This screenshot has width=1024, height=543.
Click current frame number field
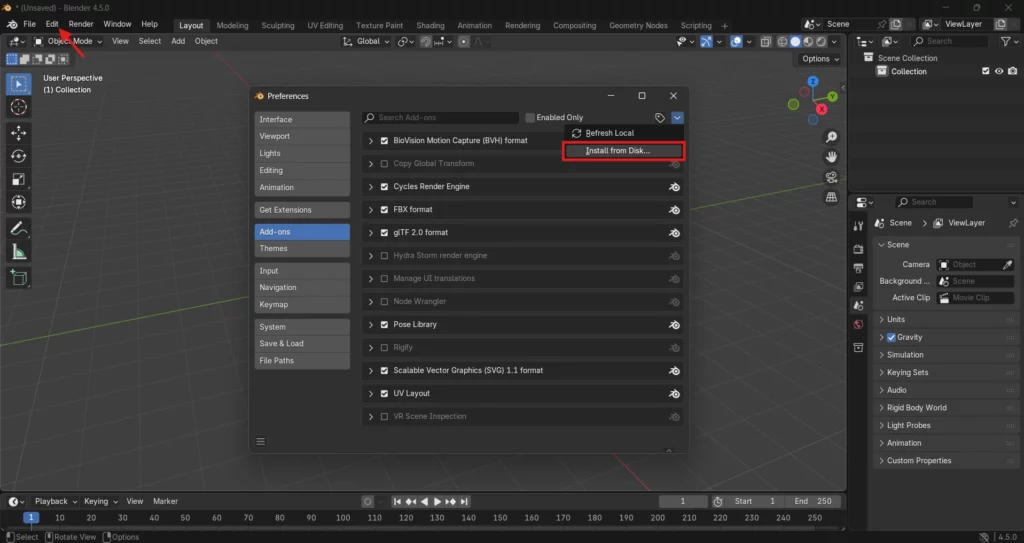pyautogui.click(x=683, y=501)
